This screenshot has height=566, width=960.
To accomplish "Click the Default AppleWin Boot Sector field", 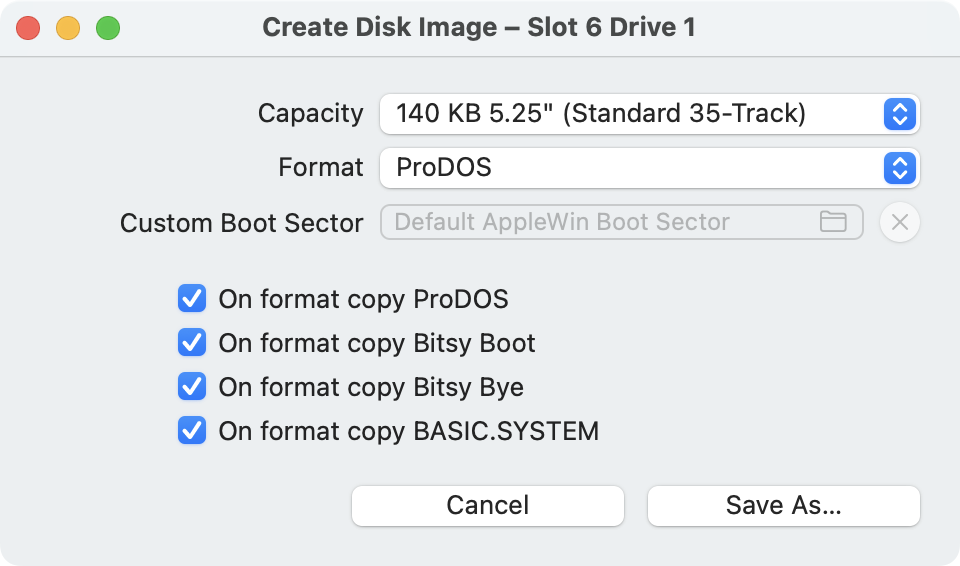I will point(621,222).
